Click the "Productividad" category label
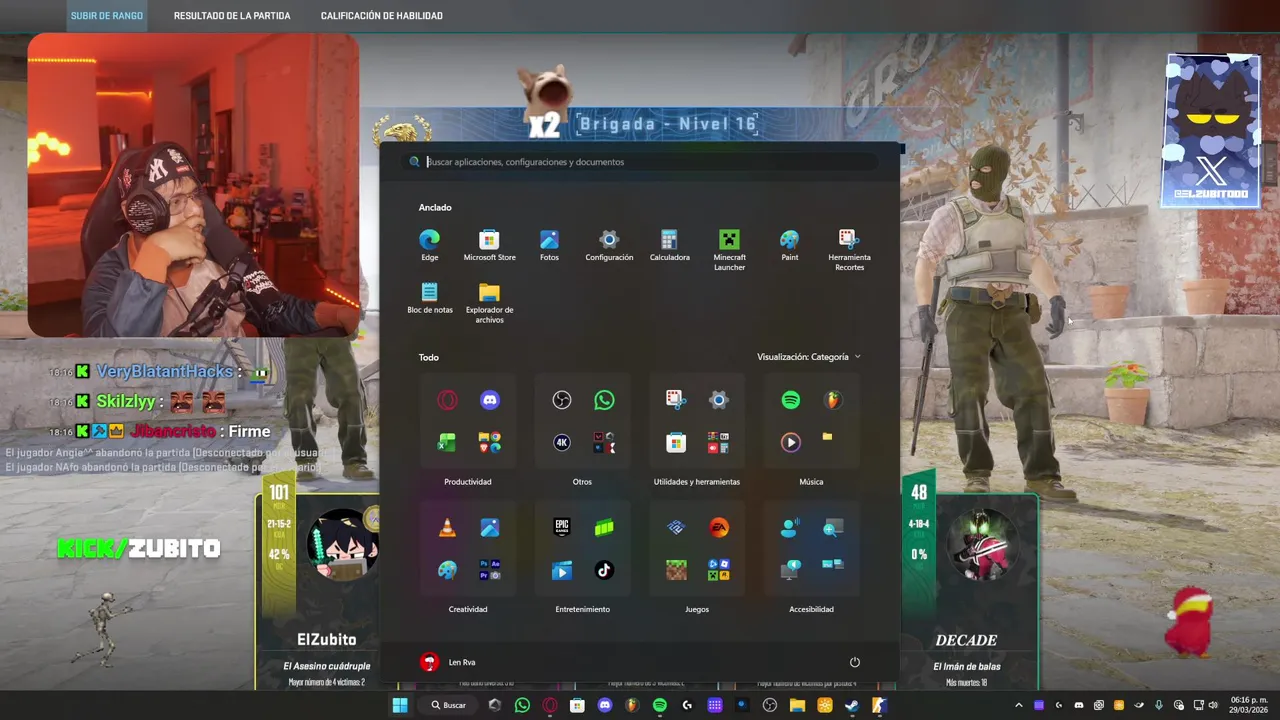The width and height of the screenshot is (1280, 720). pos(467,482)
